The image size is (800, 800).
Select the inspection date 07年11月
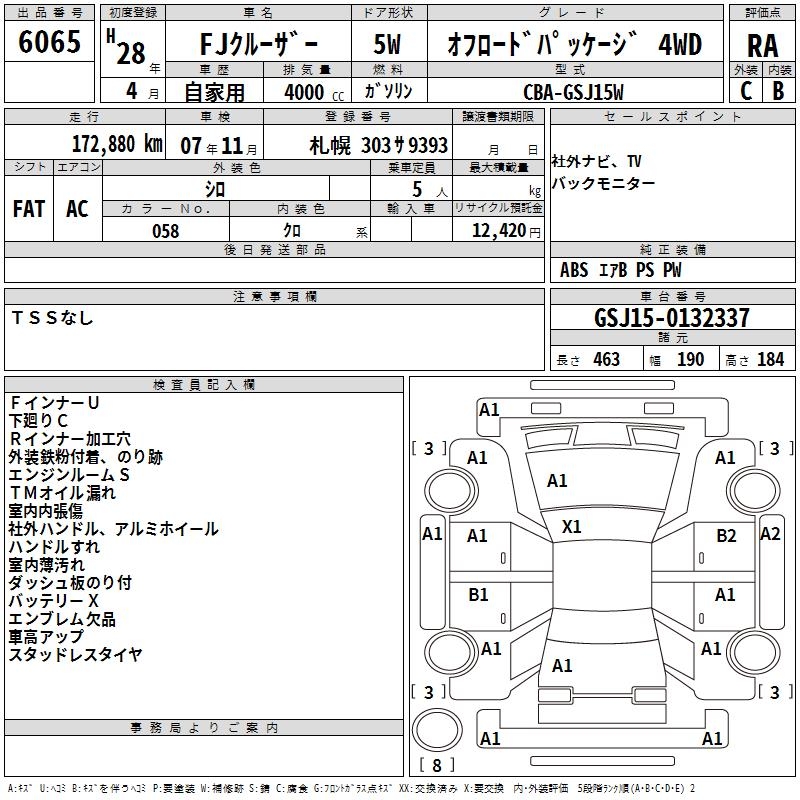tap(219, 146)
